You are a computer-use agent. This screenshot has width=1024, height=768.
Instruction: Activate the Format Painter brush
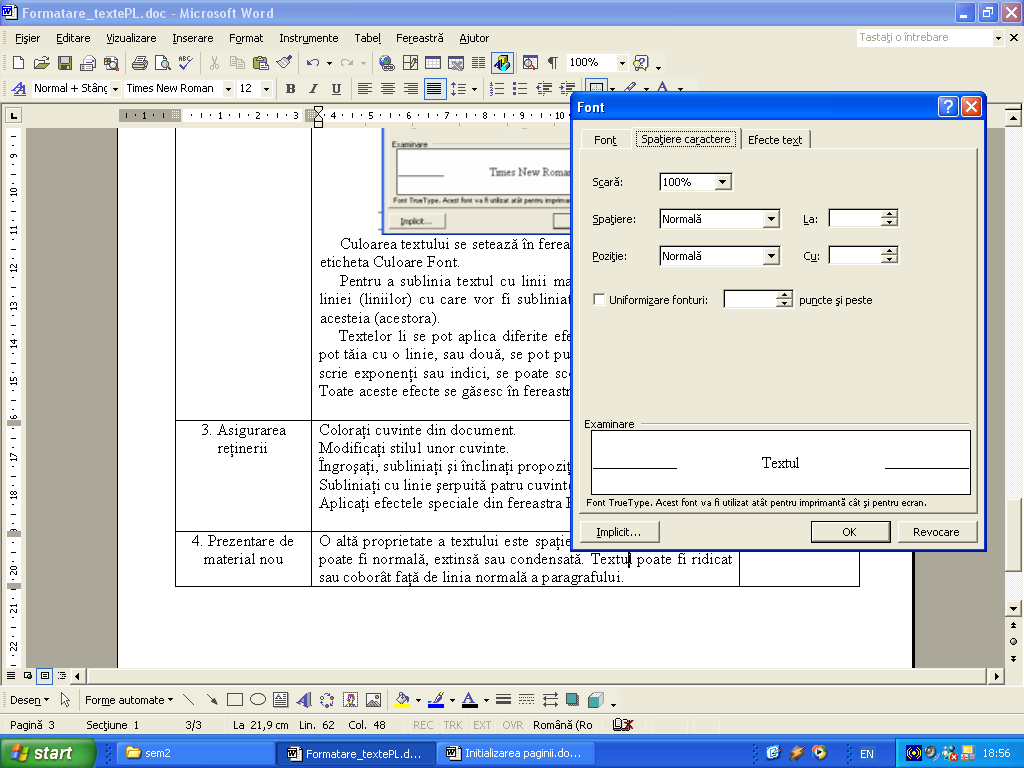tap(284, 63)
